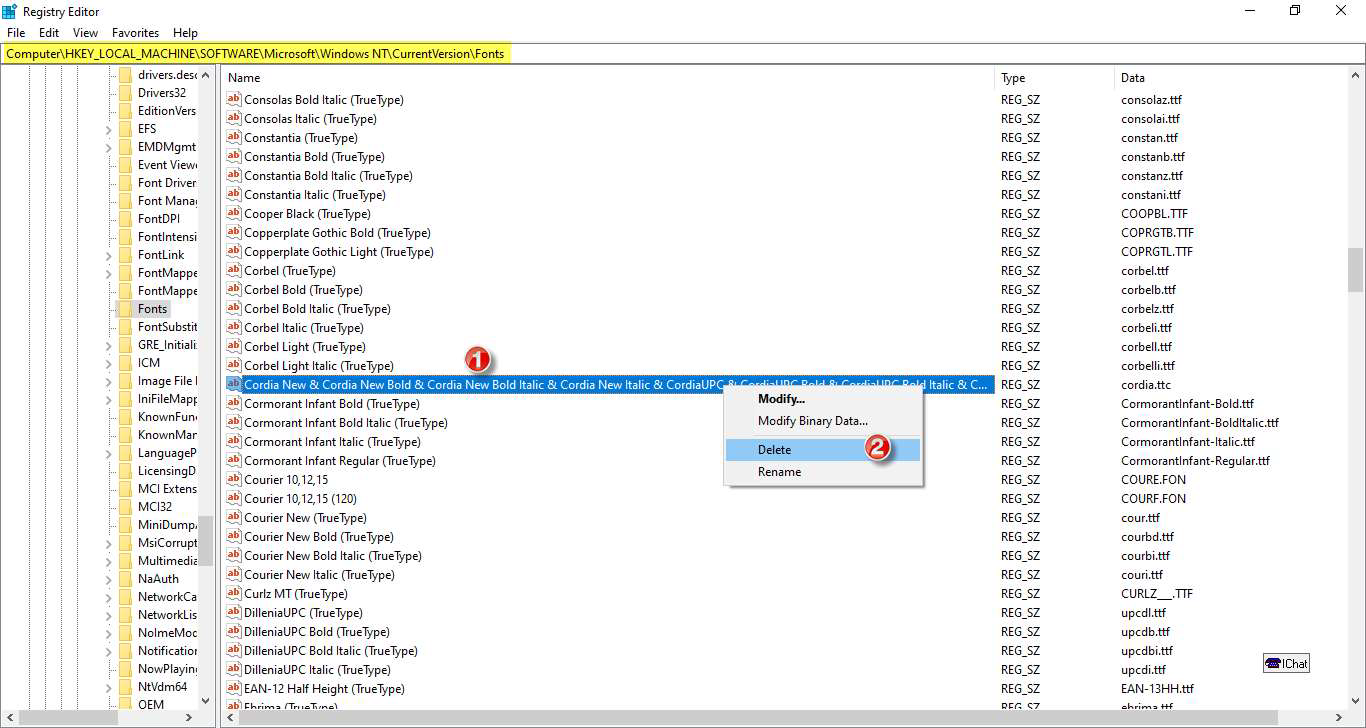Click the vertical scrollbar of the values list
Screen dimensions: 1366x728
tap(1356, 400)
